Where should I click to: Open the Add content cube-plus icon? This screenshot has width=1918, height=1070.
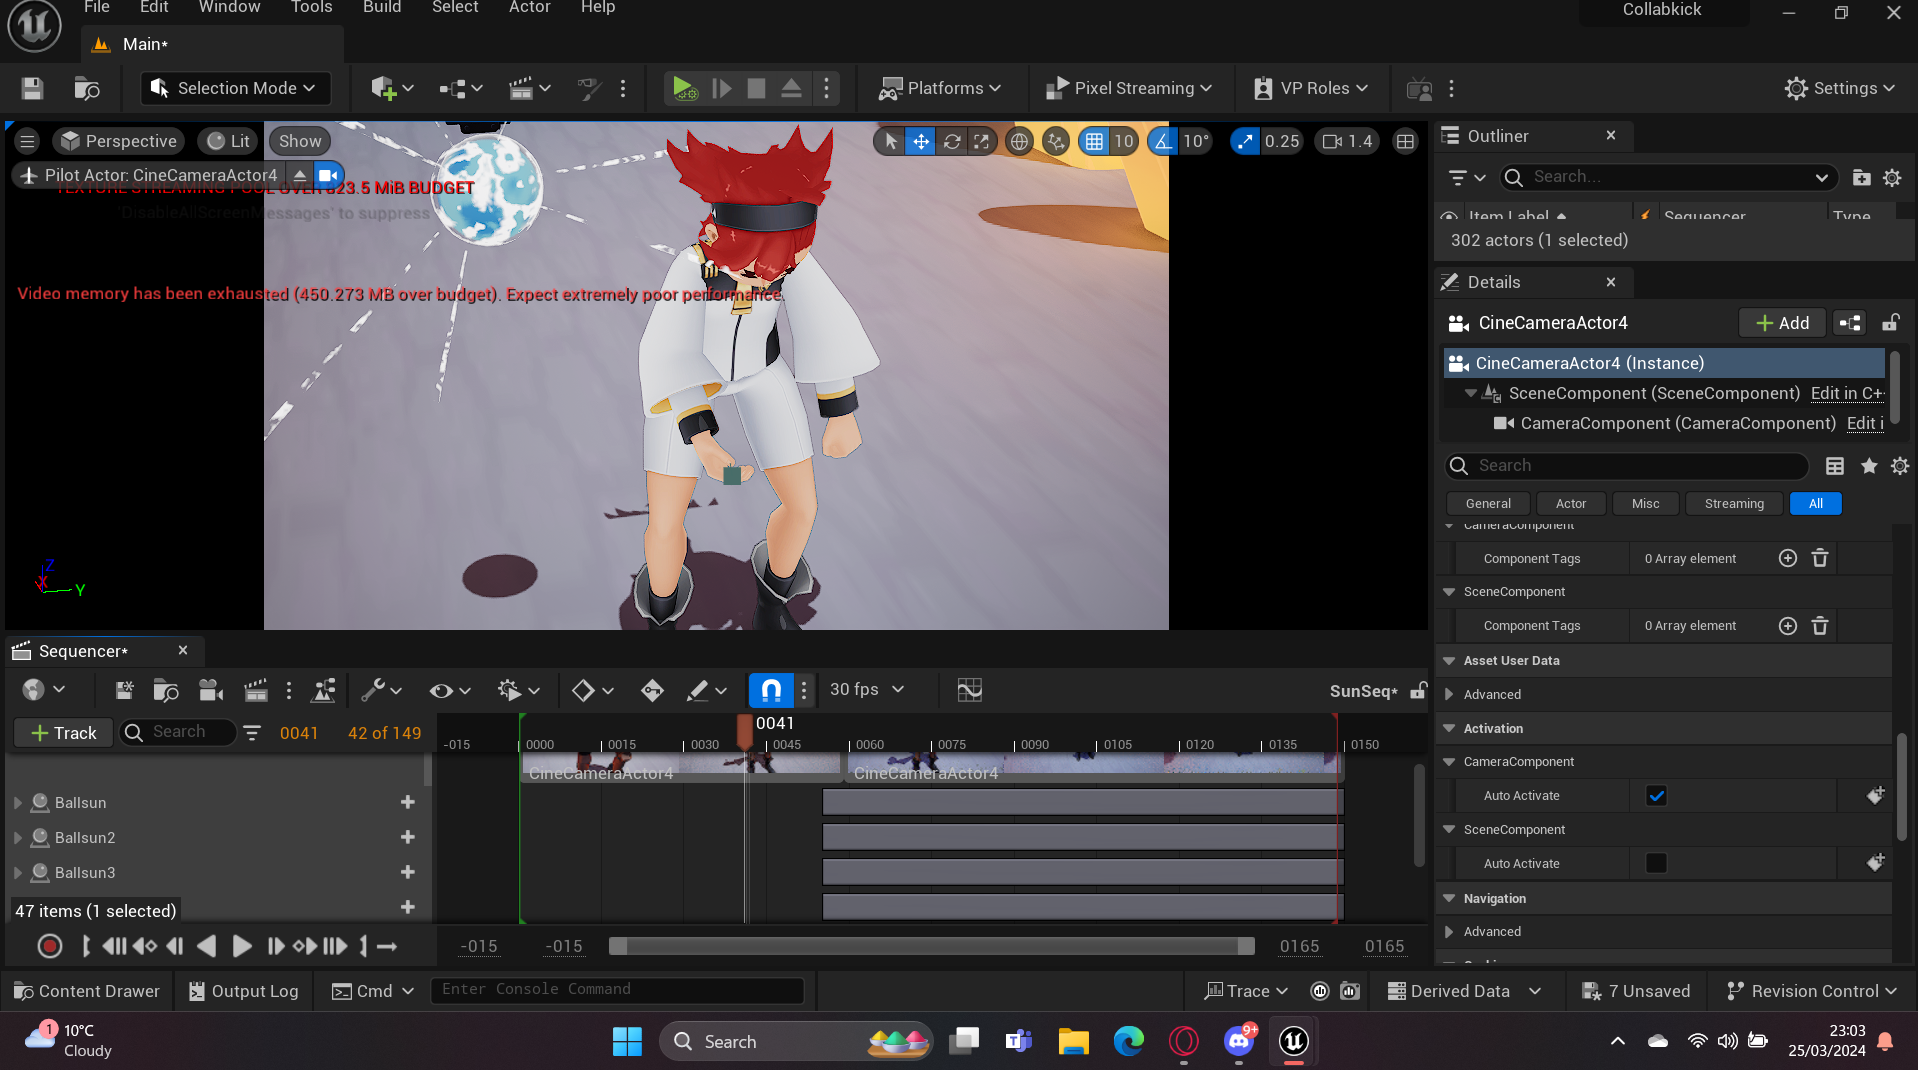392,88
